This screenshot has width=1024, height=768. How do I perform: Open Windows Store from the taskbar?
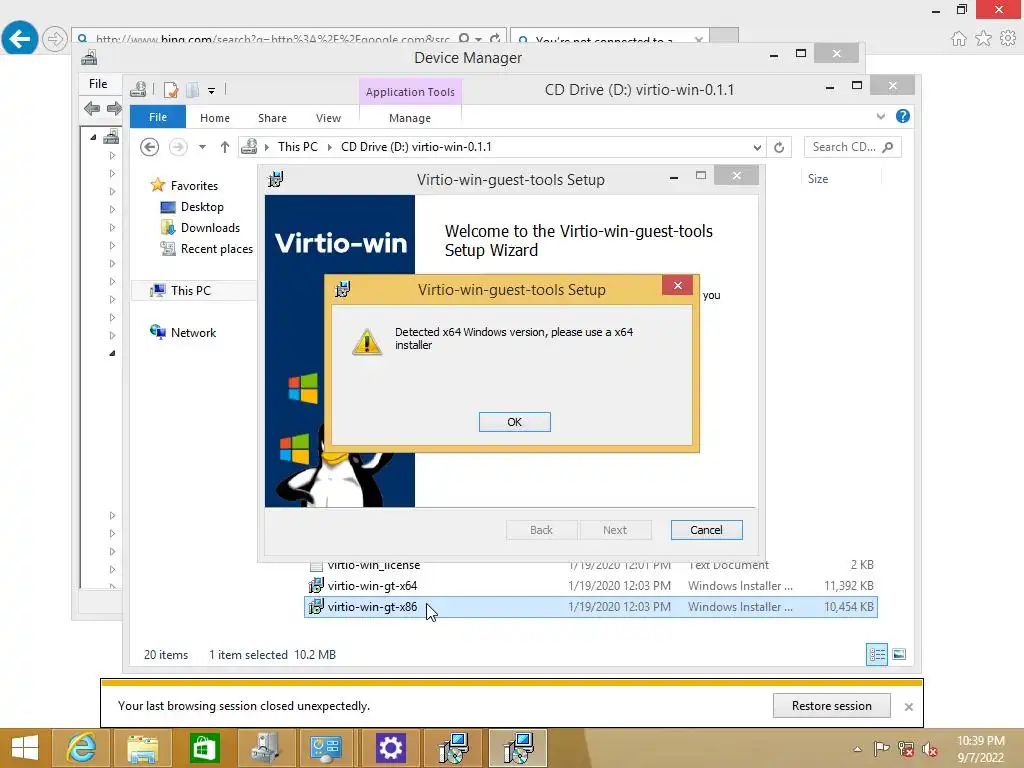point(204,748)
